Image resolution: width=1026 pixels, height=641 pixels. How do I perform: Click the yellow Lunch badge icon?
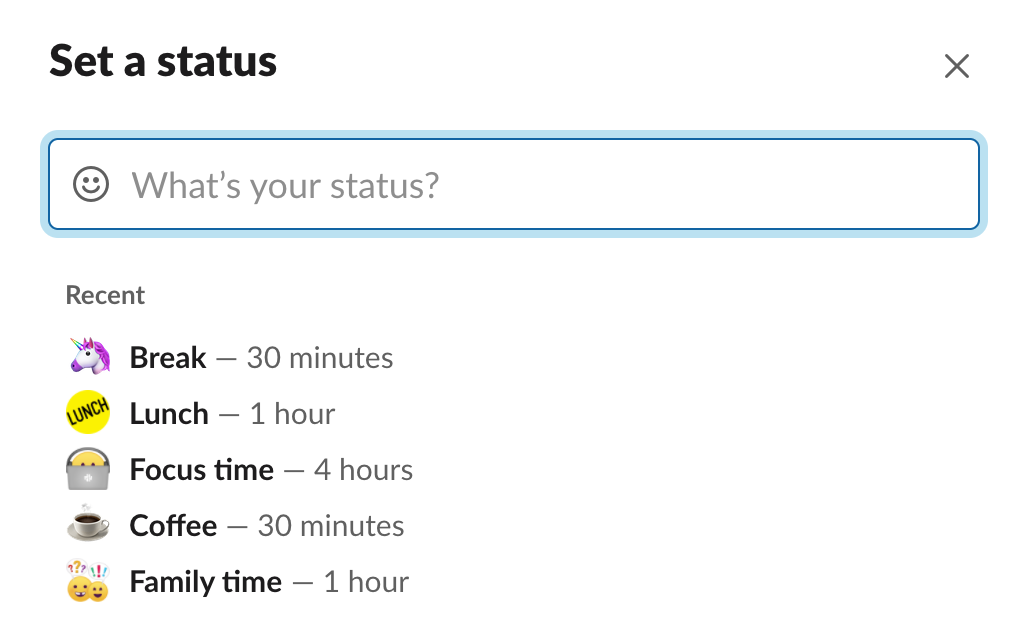(x=88, y=413)
